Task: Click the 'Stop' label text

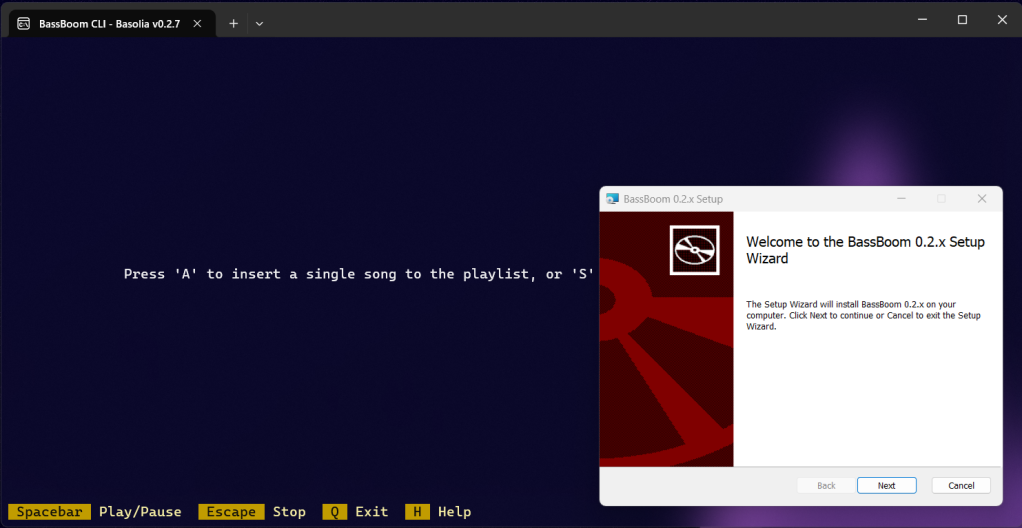Action: tap(289, 512)
